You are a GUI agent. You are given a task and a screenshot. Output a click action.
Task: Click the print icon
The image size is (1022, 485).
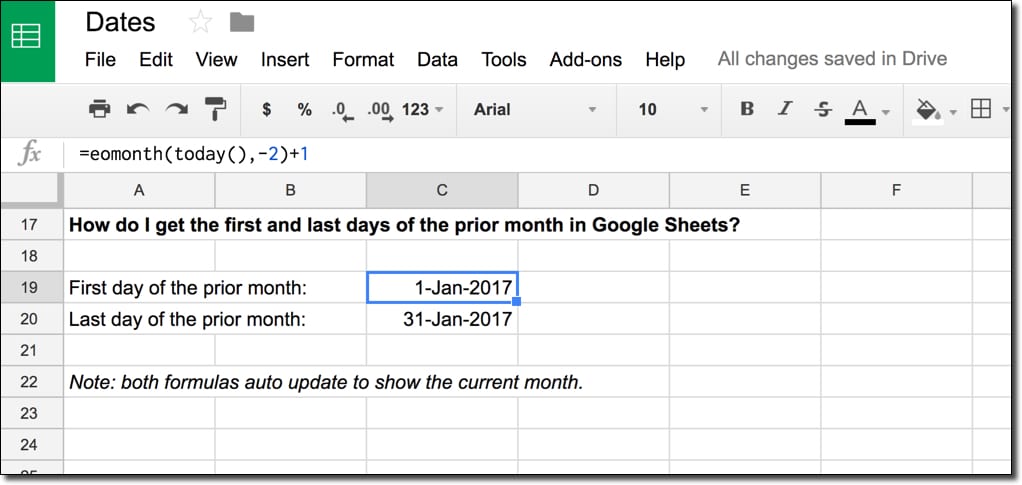[99, 109]
